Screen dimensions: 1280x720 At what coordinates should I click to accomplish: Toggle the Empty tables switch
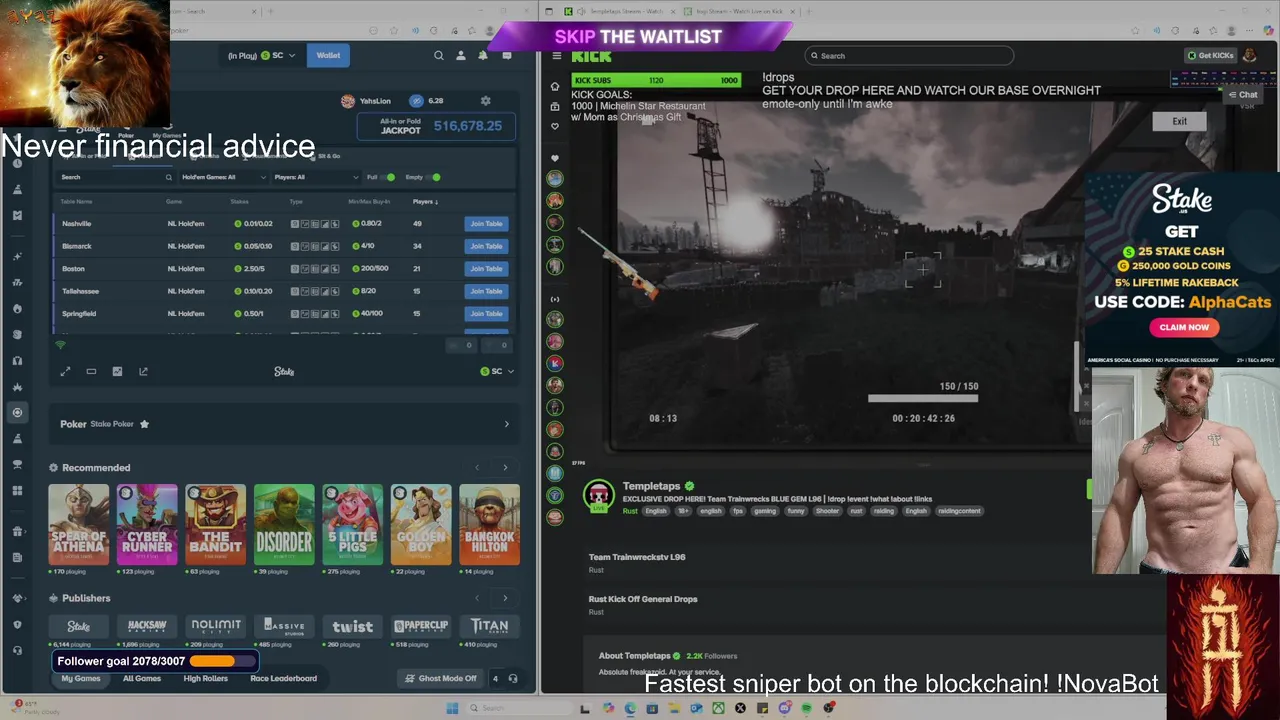(x=433, y=177)
